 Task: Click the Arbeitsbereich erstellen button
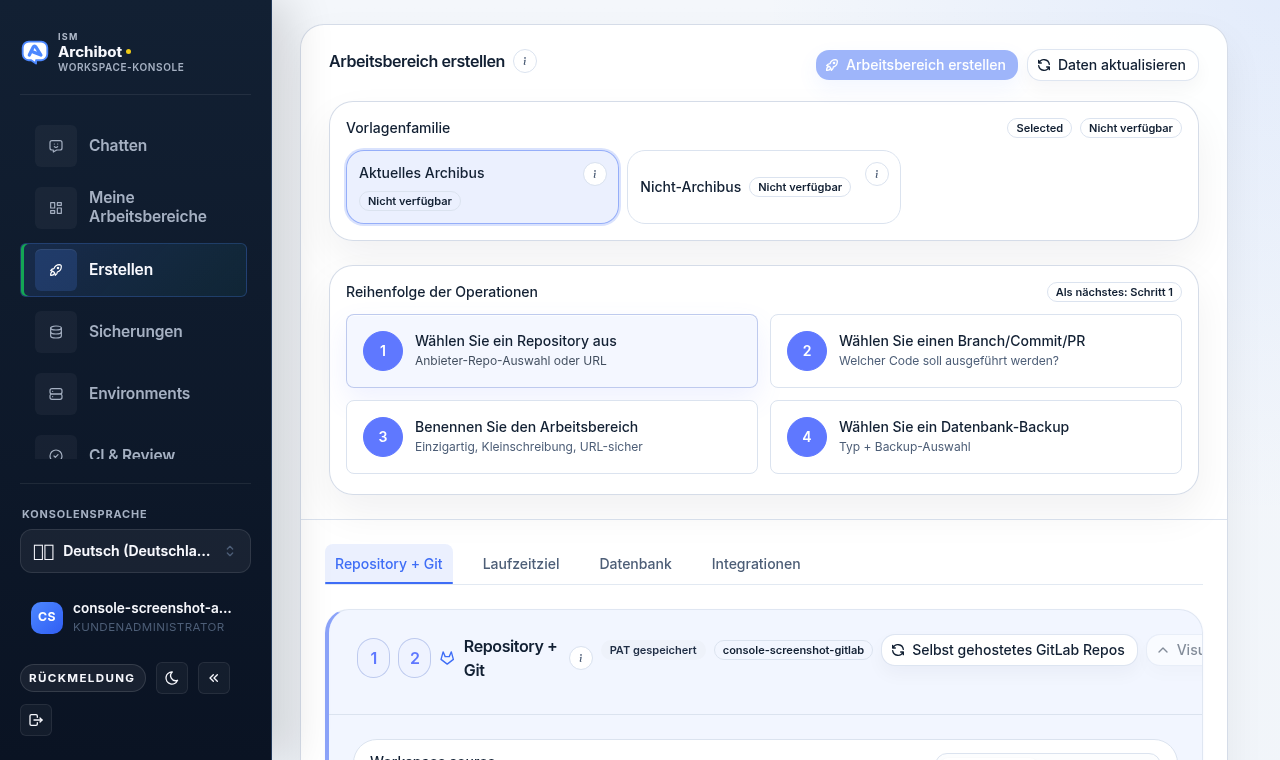pos(917,65)
